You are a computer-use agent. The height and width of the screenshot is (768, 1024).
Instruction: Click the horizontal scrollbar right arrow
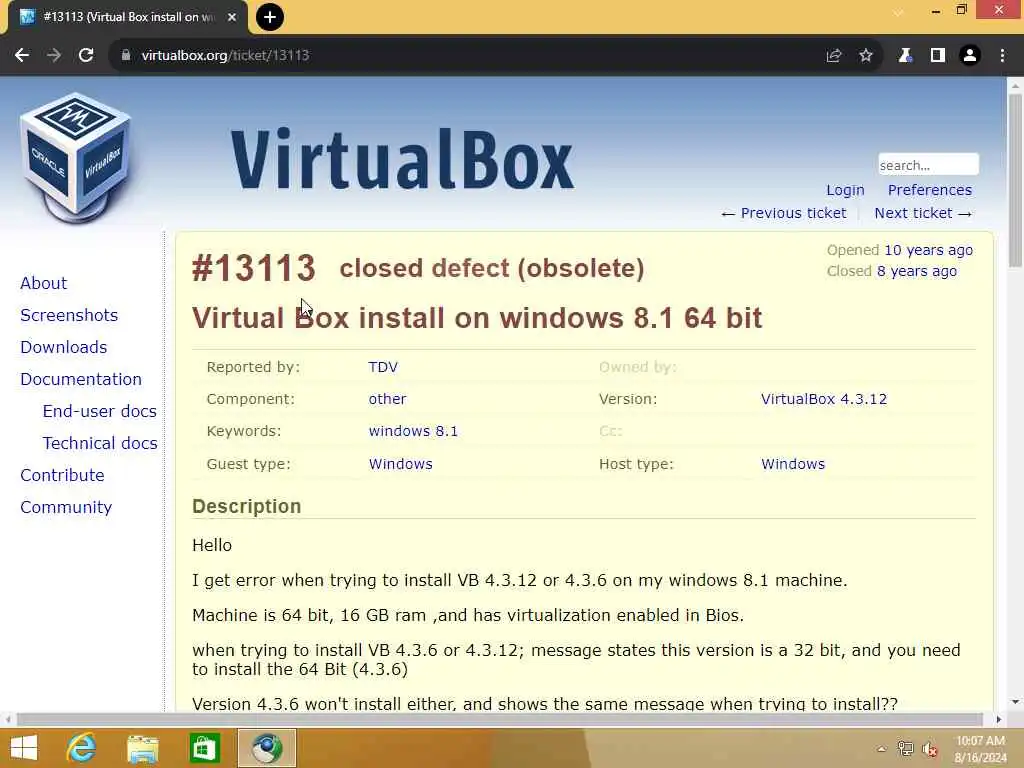click(999, 720)
